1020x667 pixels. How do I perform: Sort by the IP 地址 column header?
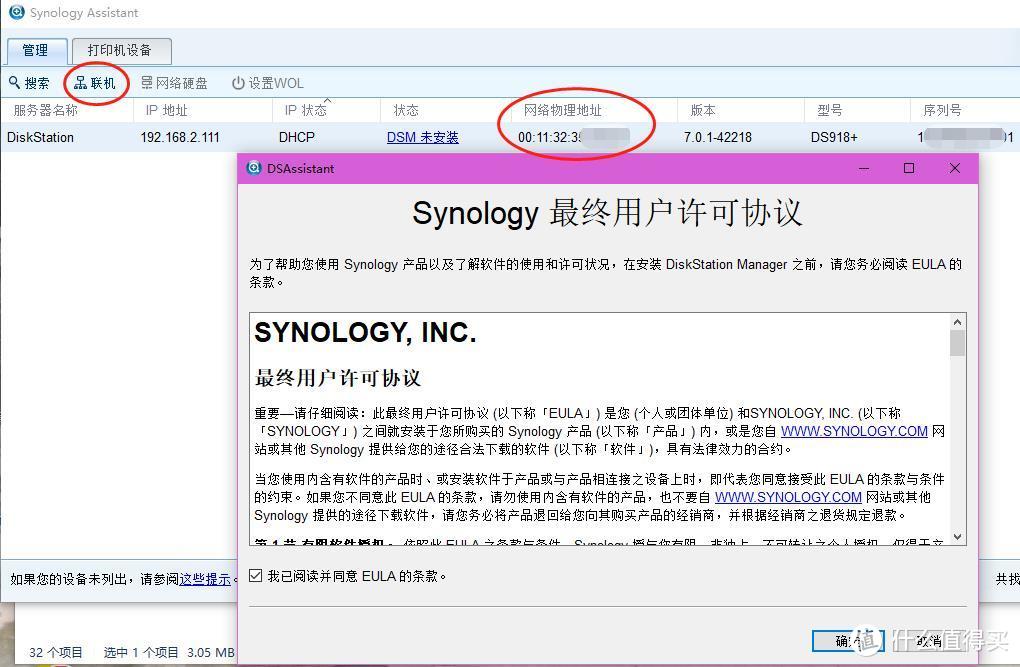(x=202, y=110)
